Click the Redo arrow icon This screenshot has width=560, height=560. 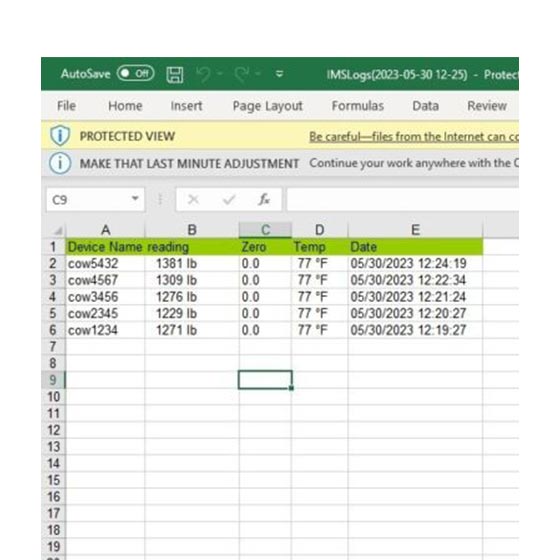(242, 74)
